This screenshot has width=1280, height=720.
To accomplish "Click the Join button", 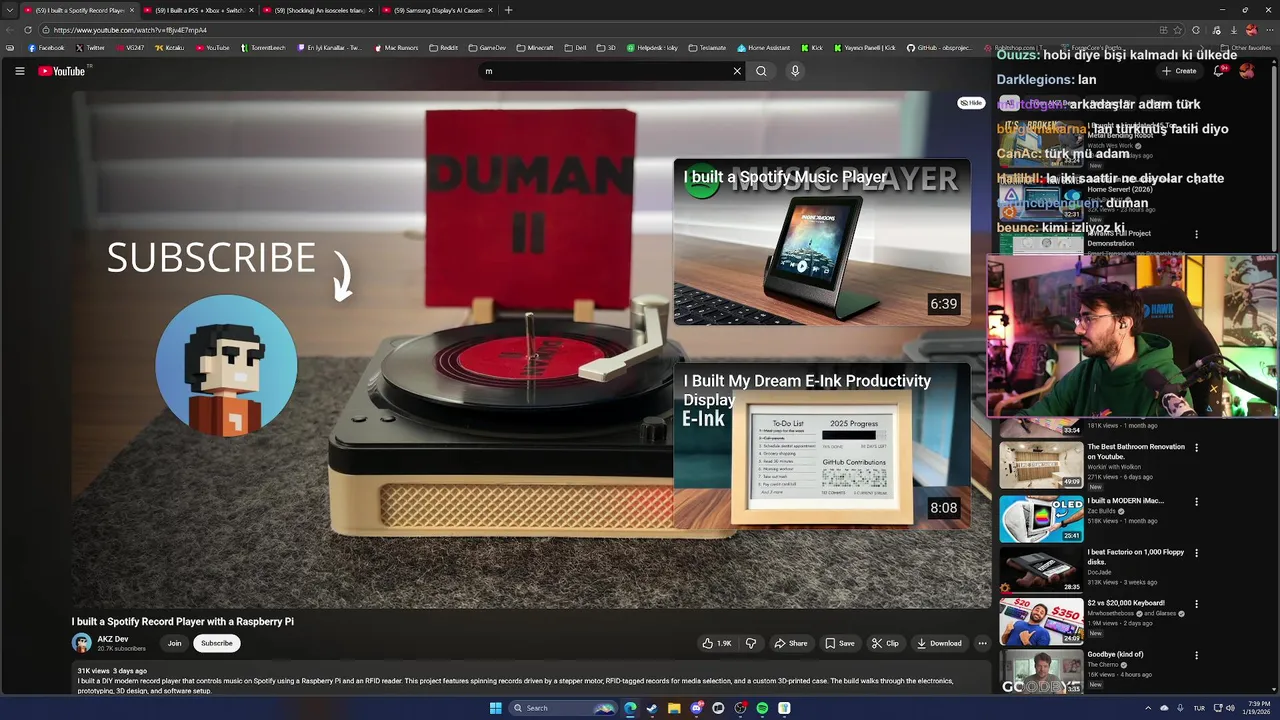I will [174, 643].
